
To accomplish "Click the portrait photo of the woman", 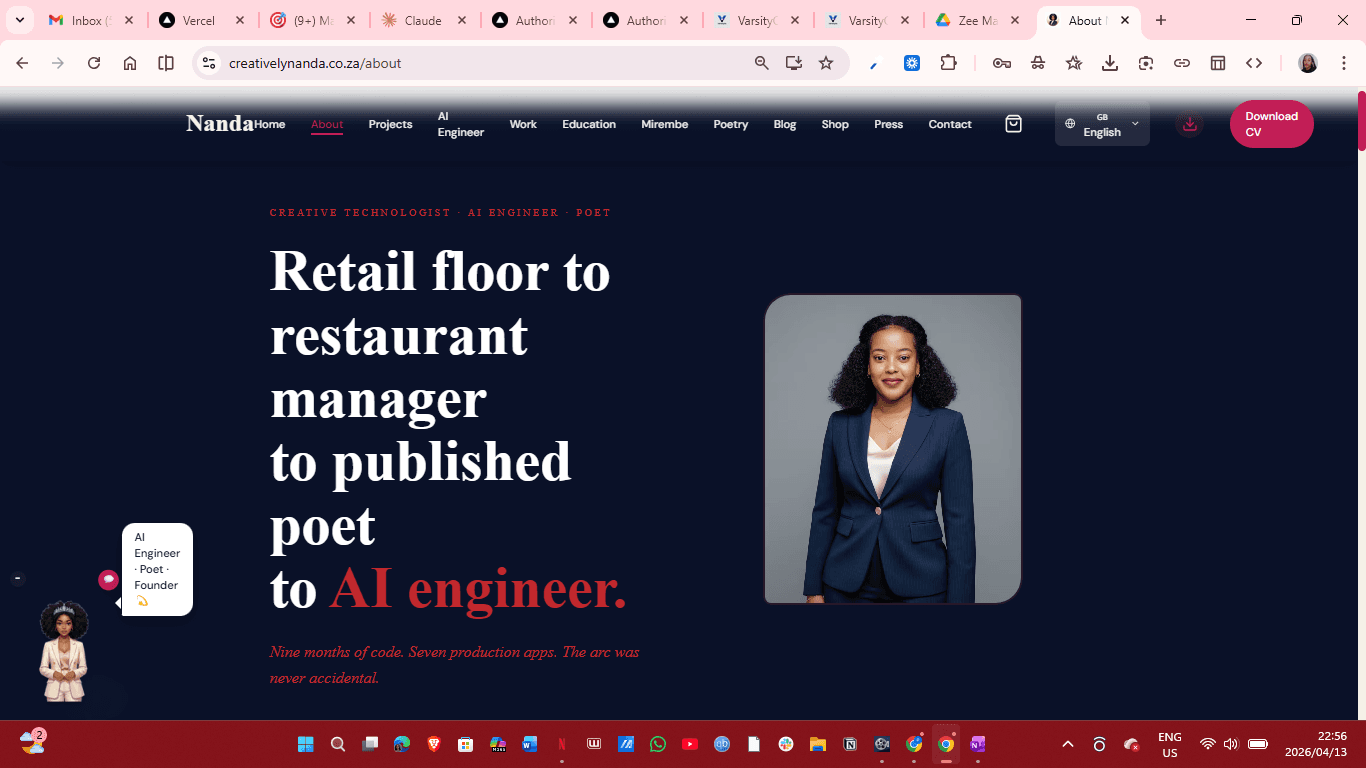I will 893,449.
